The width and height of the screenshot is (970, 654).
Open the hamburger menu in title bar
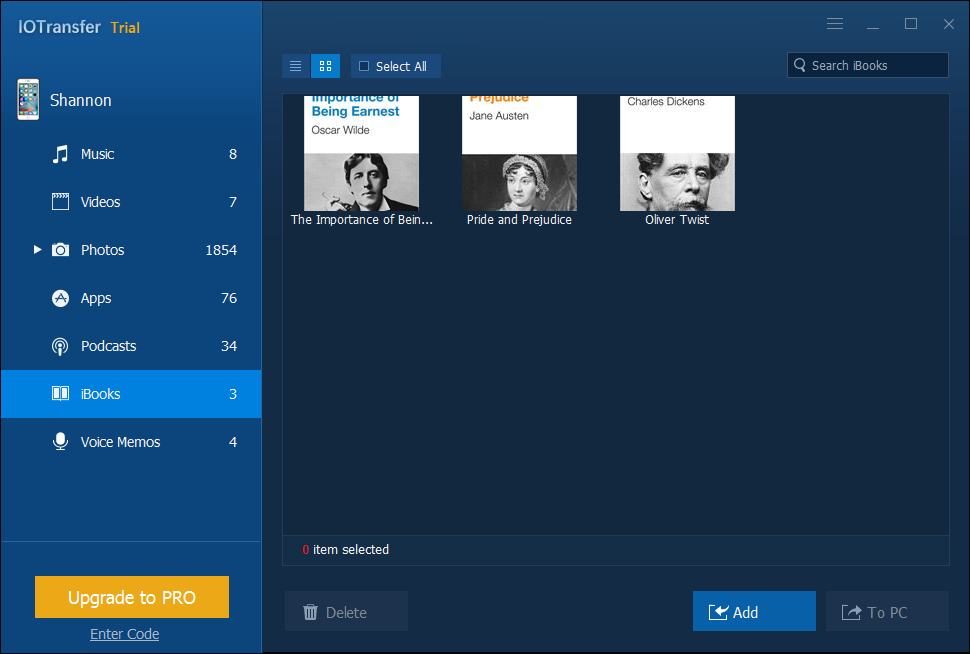pos(835,24)
